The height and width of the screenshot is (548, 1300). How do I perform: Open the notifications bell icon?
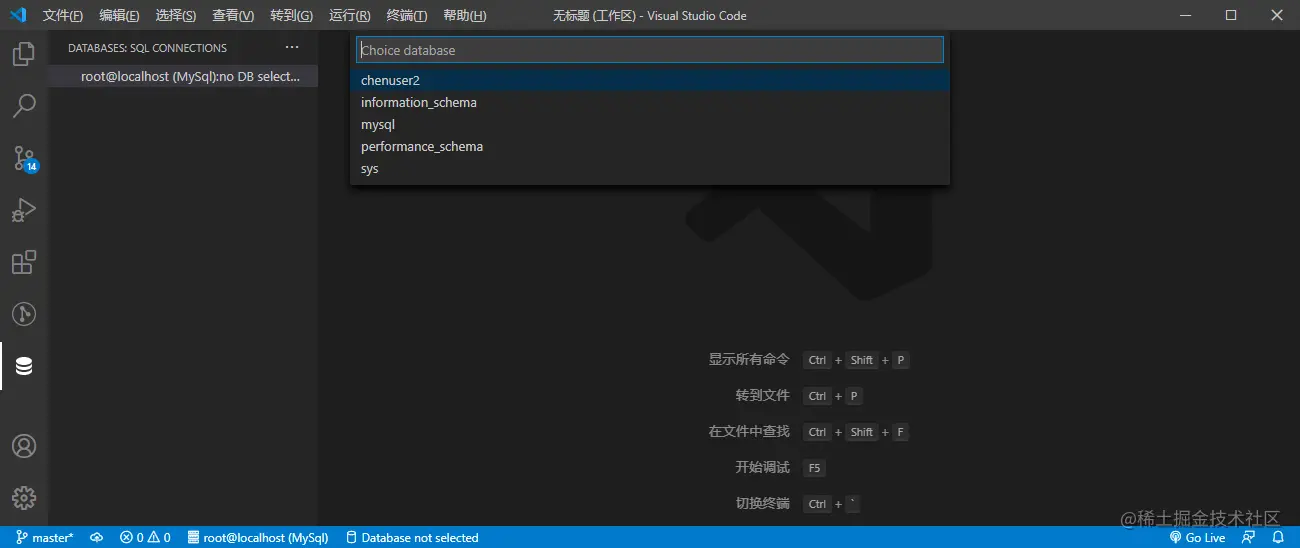click(1278, 538)
